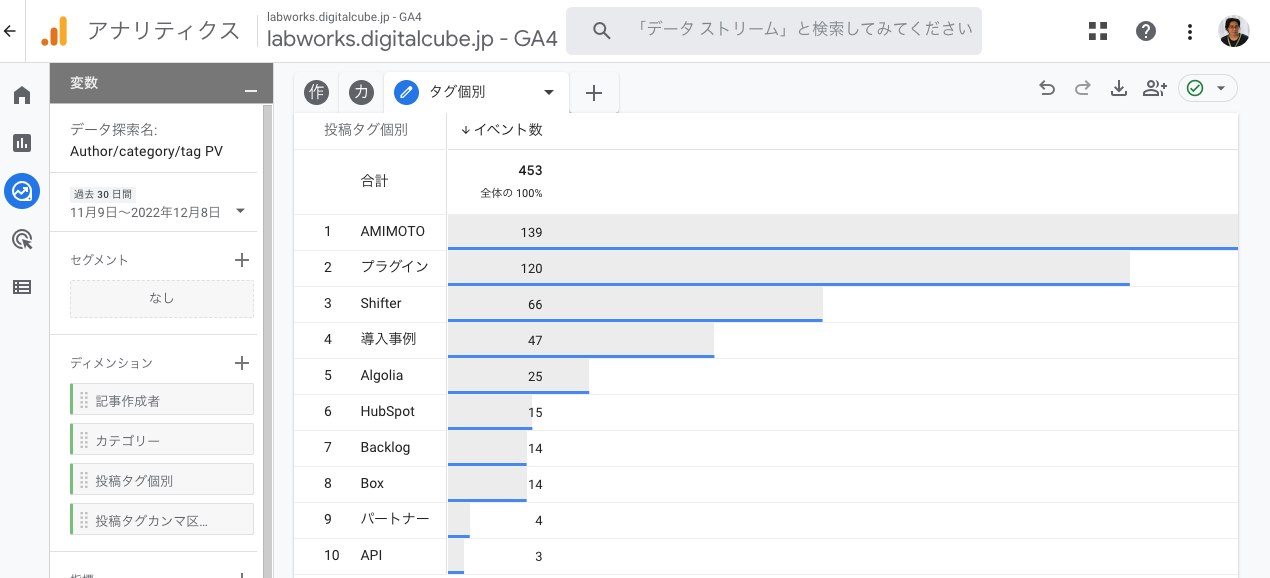The image size is (1270, 578).
Task: Select the AMIMOTO row label
Action: pyautogui.click(x=393, y=231)
